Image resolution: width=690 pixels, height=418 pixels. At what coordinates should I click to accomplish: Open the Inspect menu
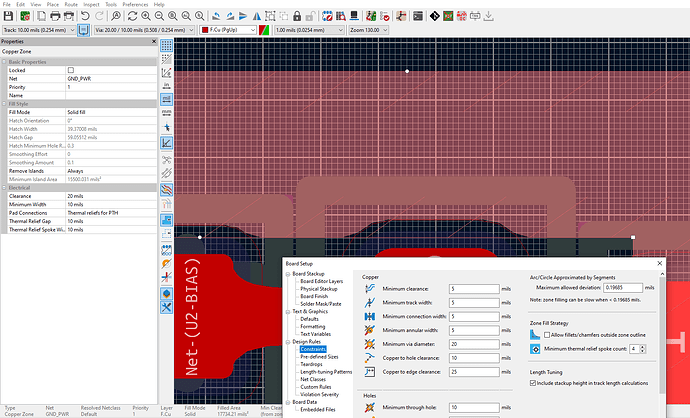tap(92, 4)
